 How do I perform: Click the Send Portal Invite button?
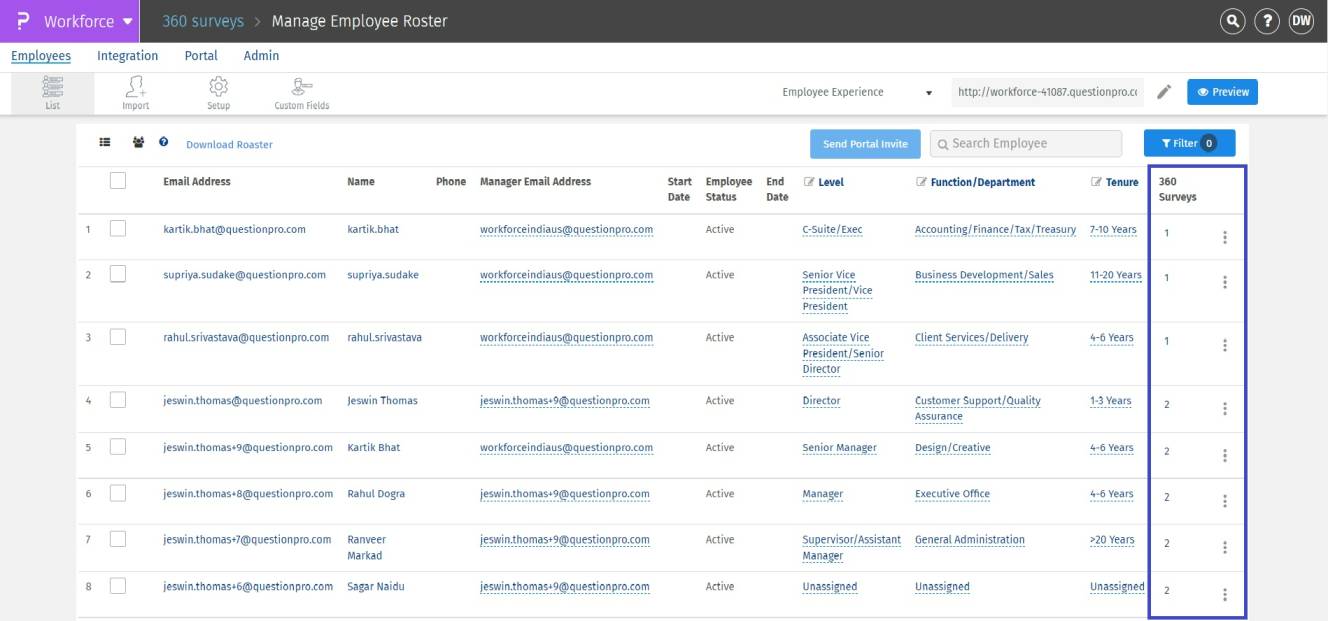[x=865, y=144]
